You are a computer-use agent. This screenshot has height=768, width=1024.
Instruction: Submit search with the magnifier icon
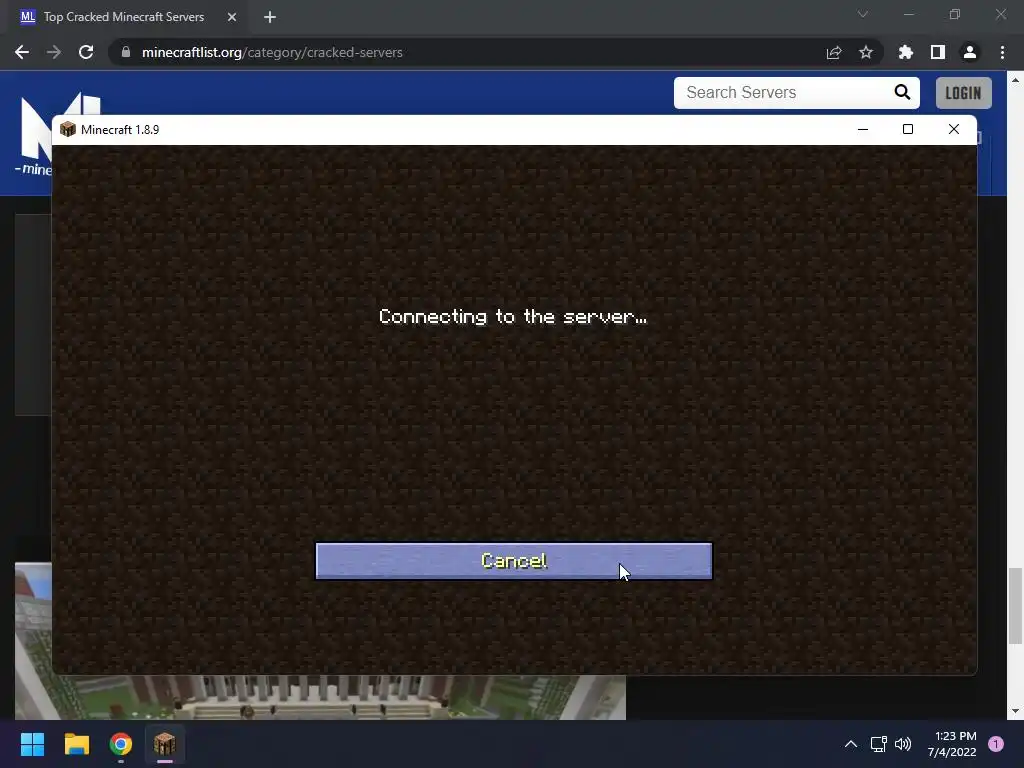(903, 93)
